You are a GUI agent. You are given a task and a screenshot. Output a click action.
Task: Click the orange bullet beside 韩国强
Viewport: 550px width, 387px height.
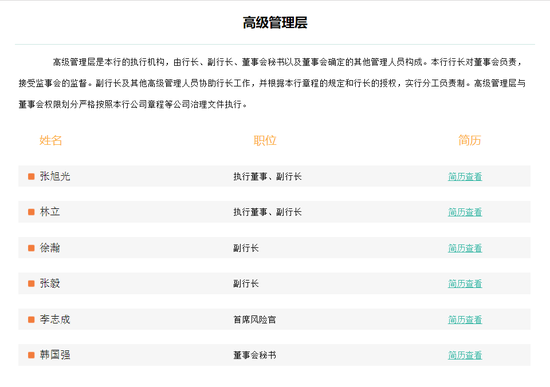(x=31, y=355)
